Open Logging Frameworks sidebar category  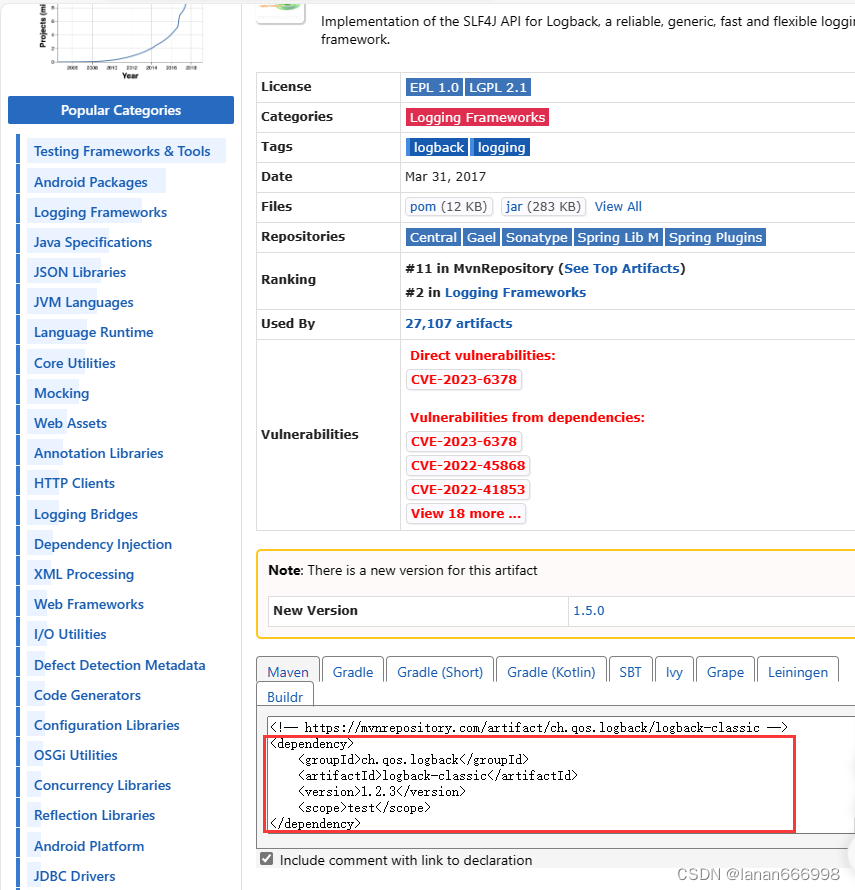(100, 212)
